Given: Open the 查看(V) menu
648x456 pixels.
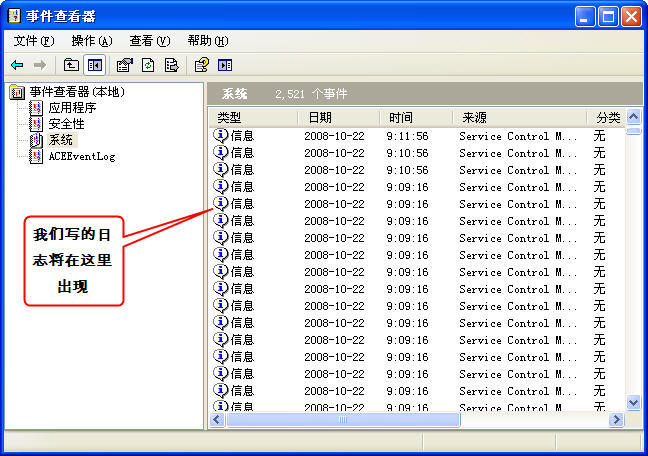Looking at the screenshot, I should (x=150, y=41).
